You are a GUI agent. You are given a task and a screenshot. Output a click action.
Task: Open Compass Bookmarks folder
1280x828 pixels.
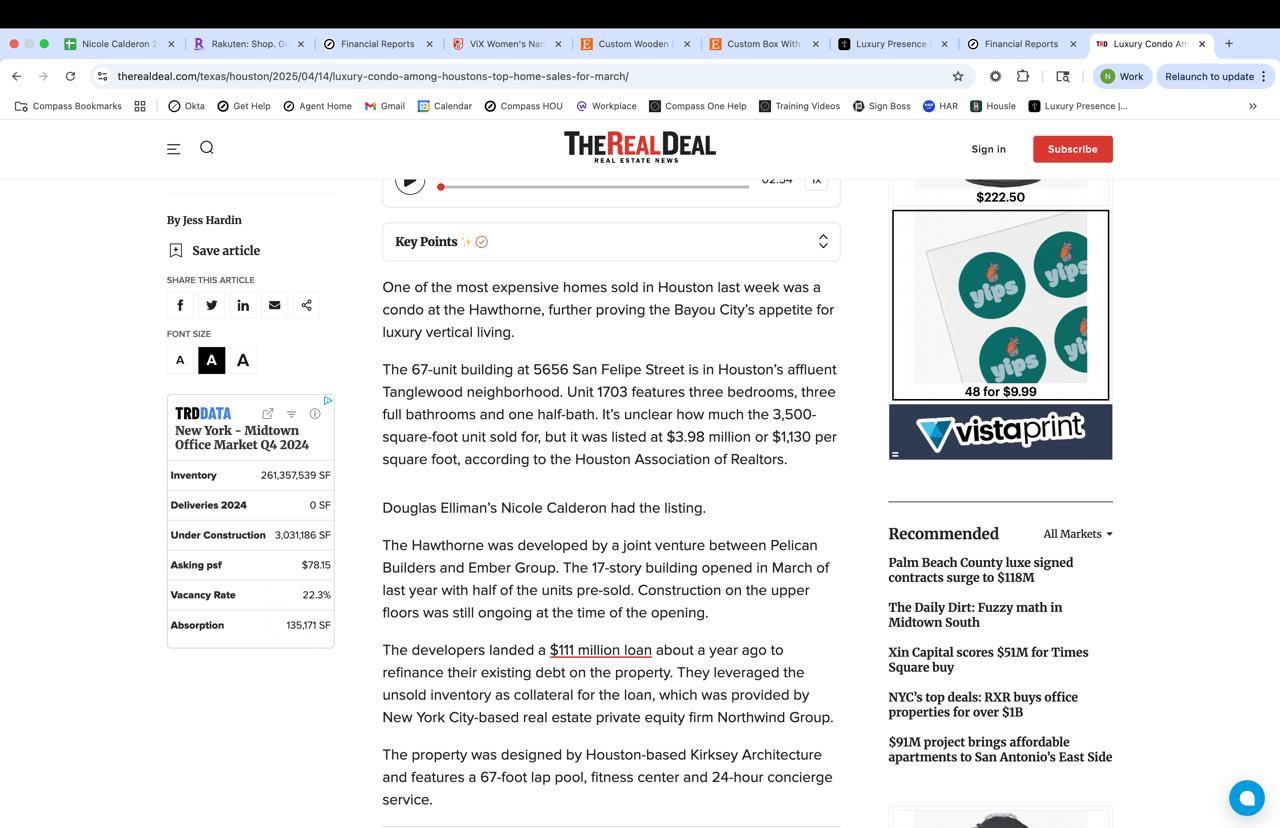[x=68, y=106]
